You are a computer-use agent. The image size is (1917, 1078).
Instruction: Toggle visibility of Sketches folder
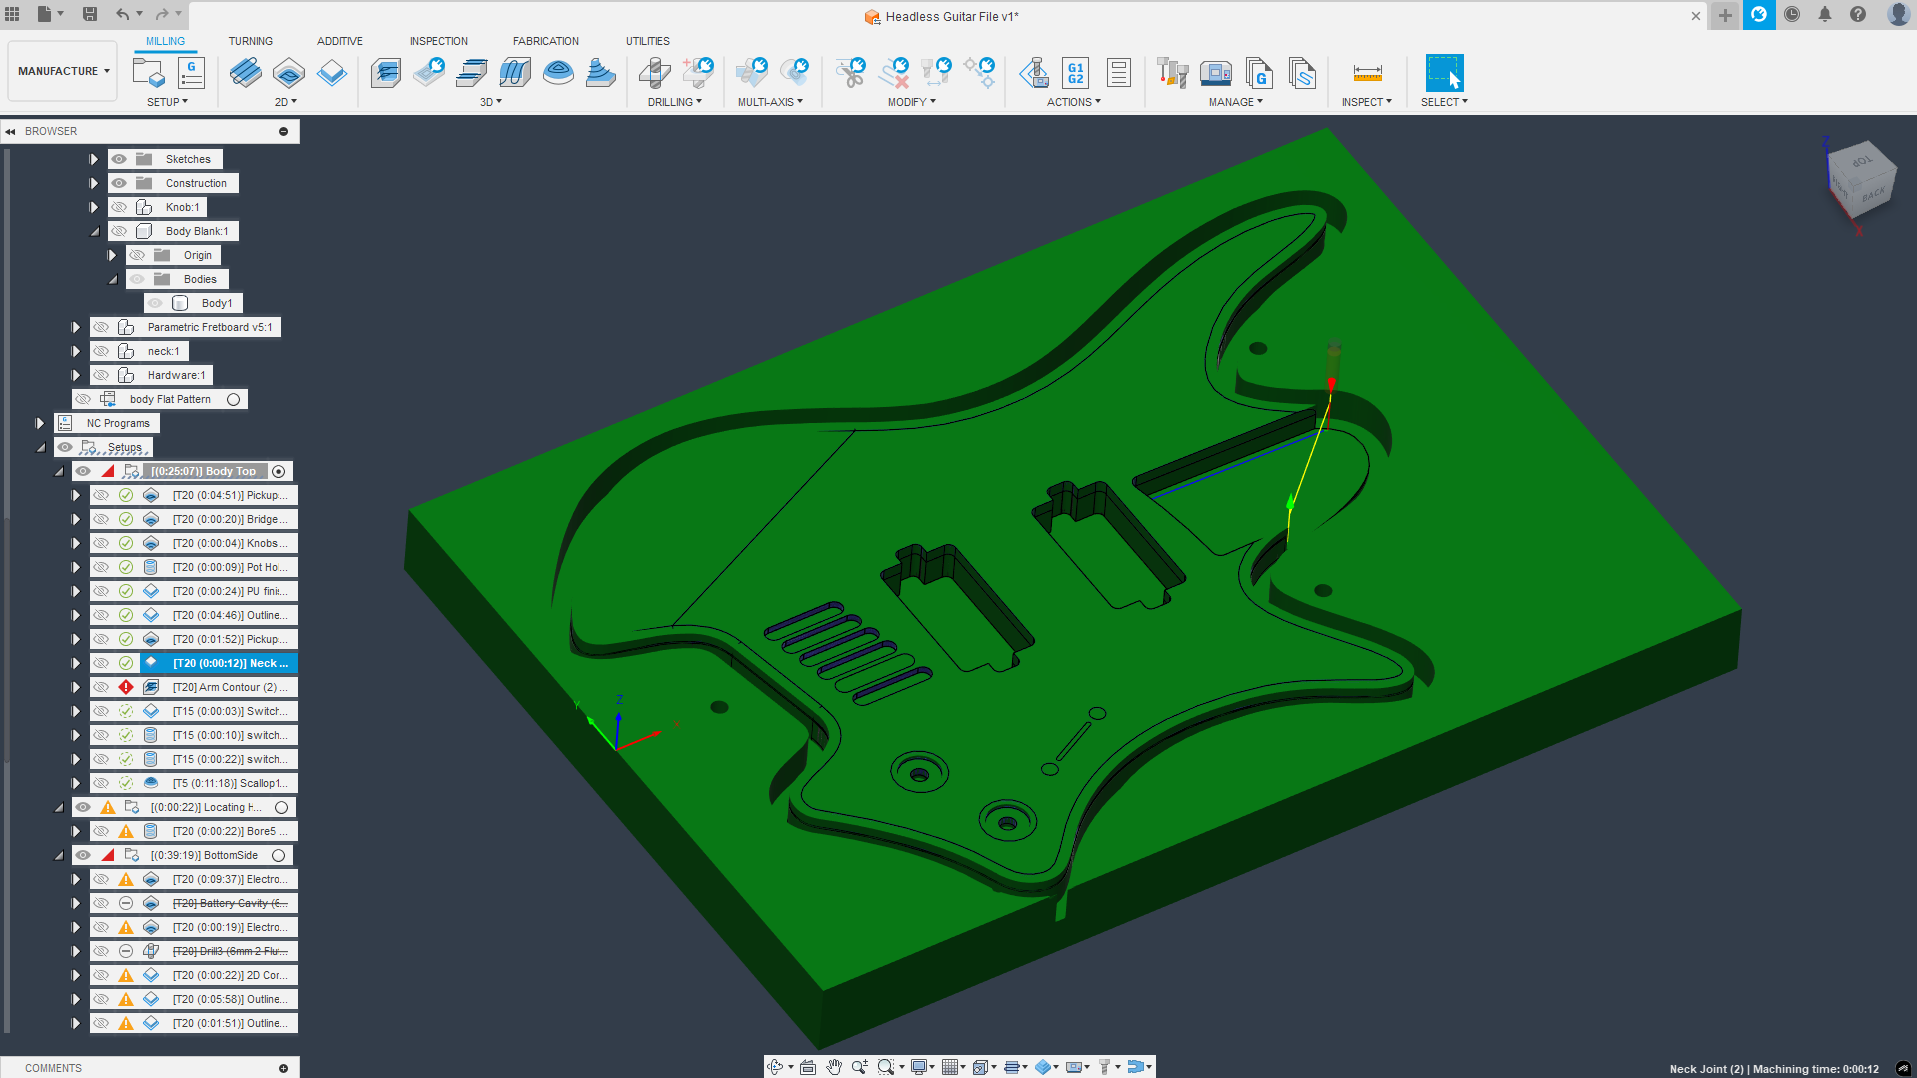click(119, 159)
